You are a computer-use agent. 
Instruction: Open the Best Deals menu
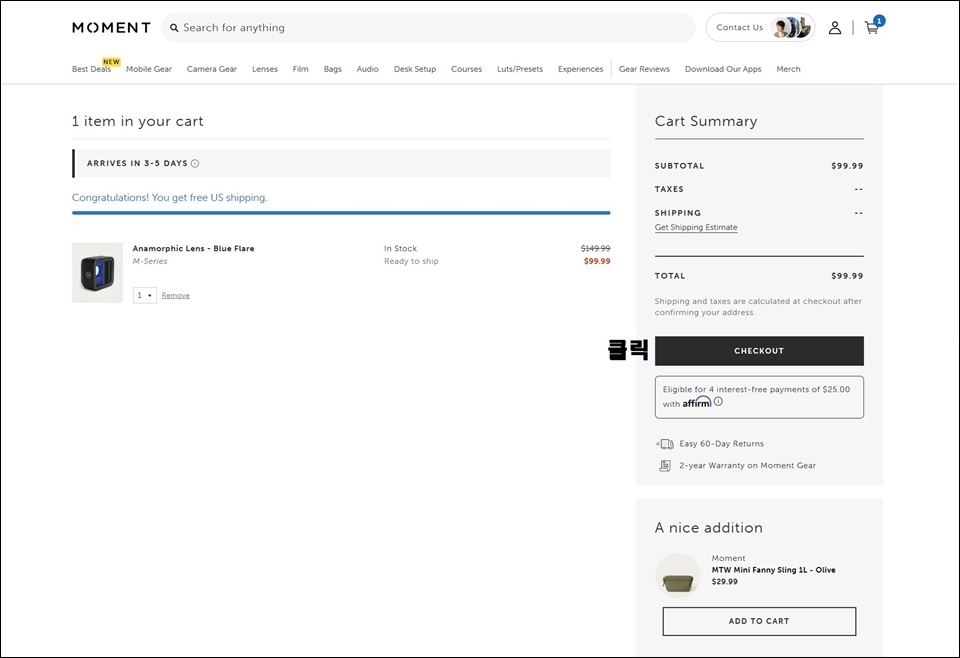point(91,69)
